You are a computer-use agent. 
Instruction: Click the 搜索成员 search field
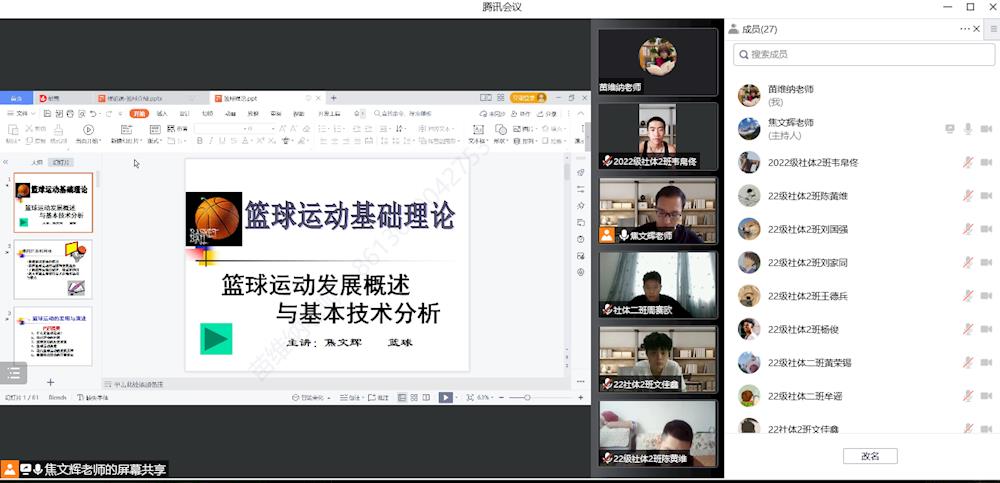(x=862, y=54)
